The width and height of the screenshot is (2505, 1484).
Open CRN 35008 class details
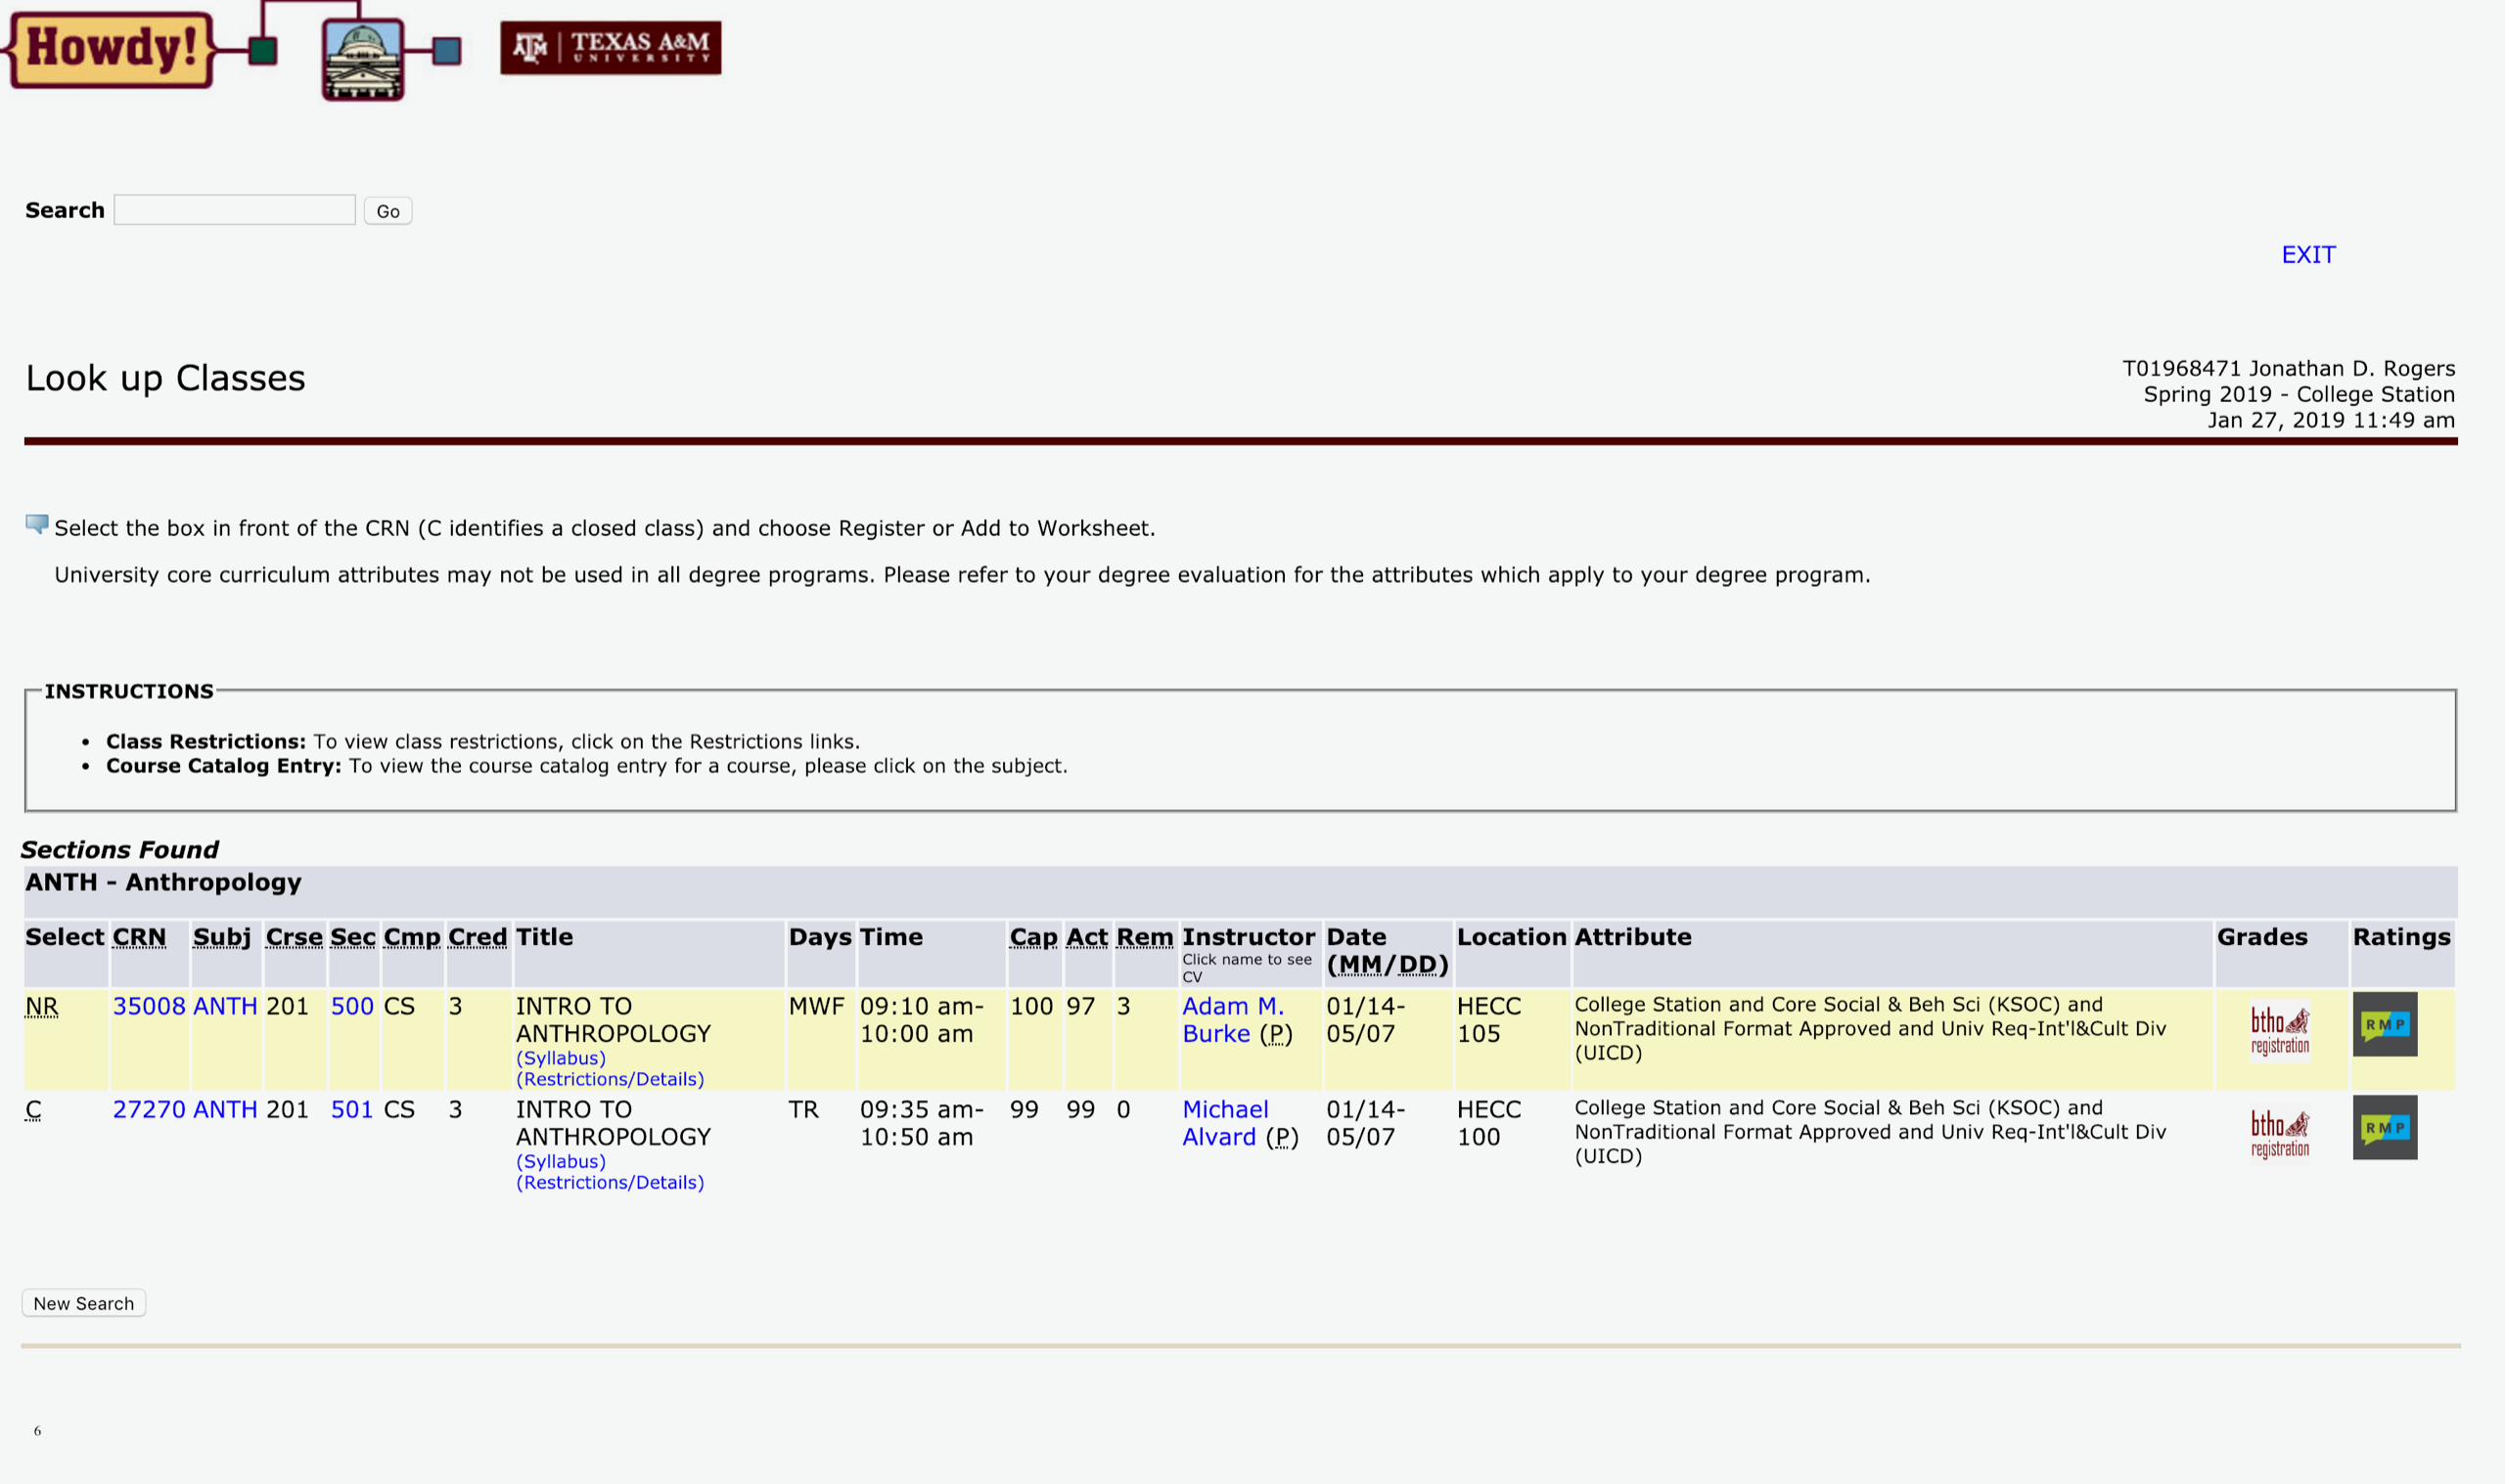149,1006
